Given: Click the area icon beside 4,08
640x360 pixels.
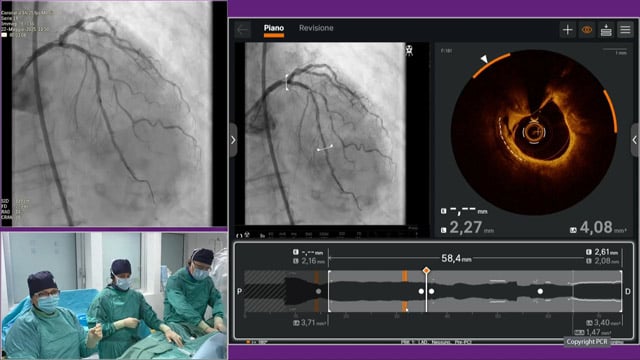Looking at the screenshot, I should coord(573,230).
